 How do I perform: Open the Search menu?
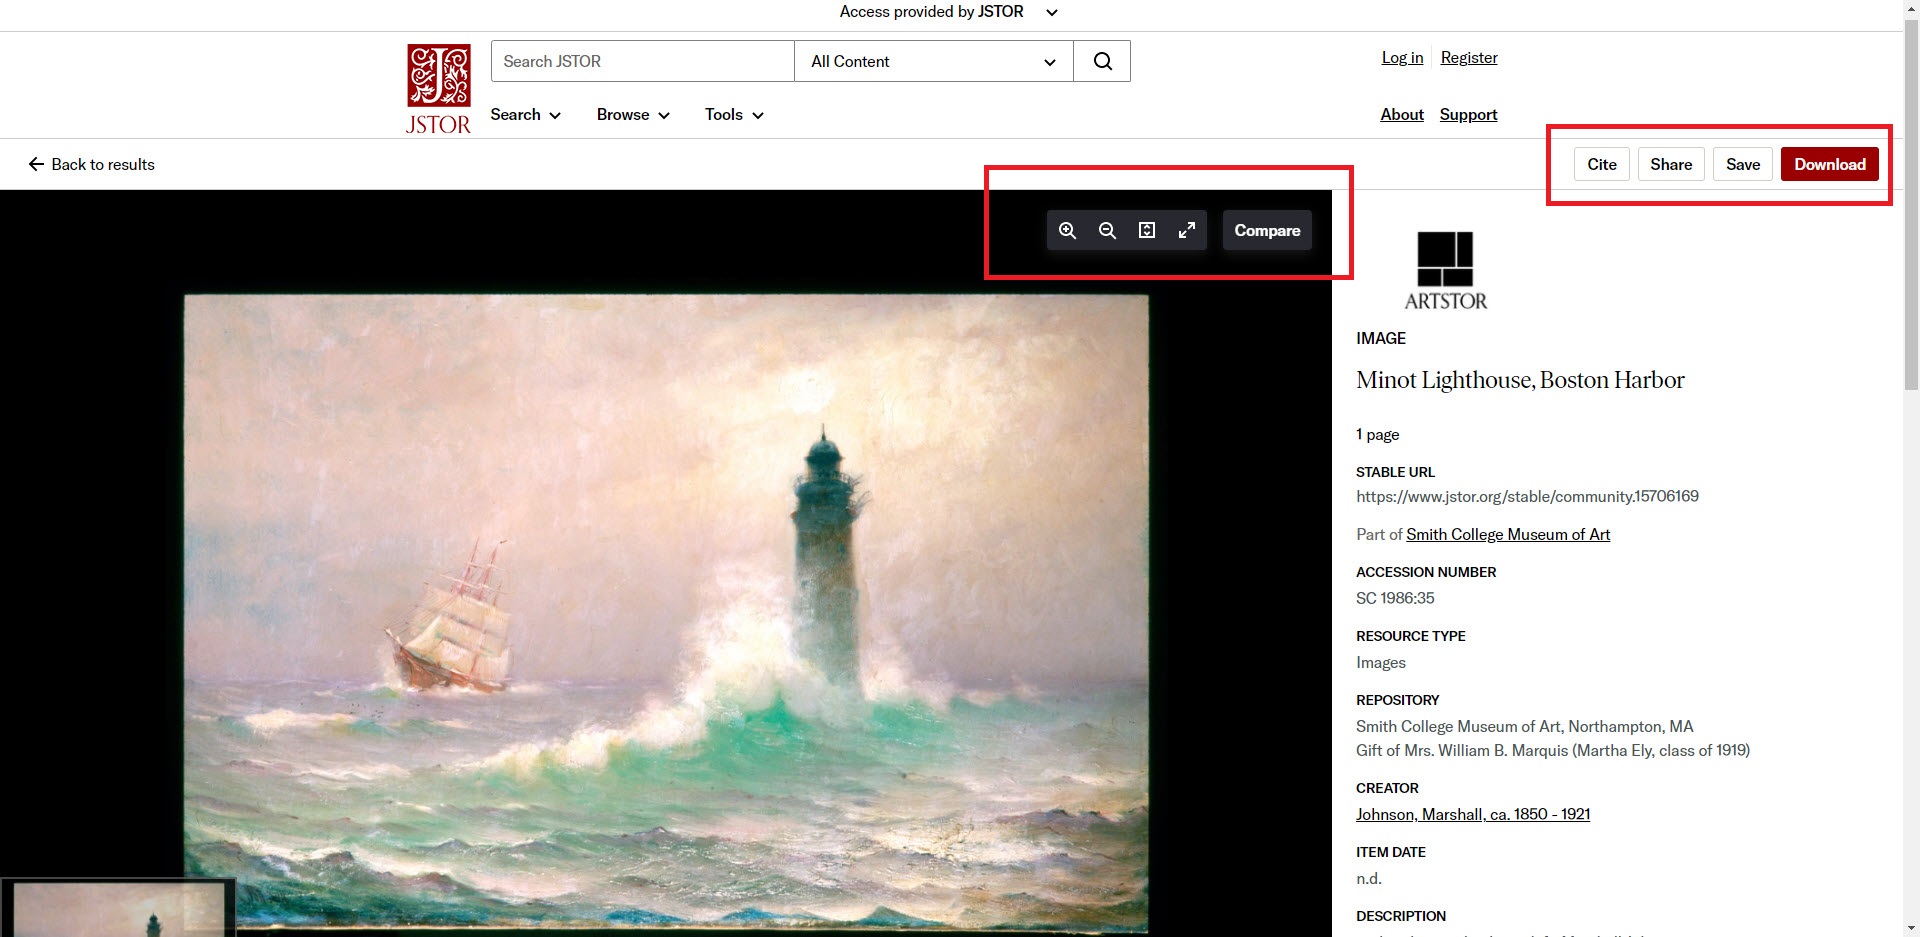click(x=525, y=115)
